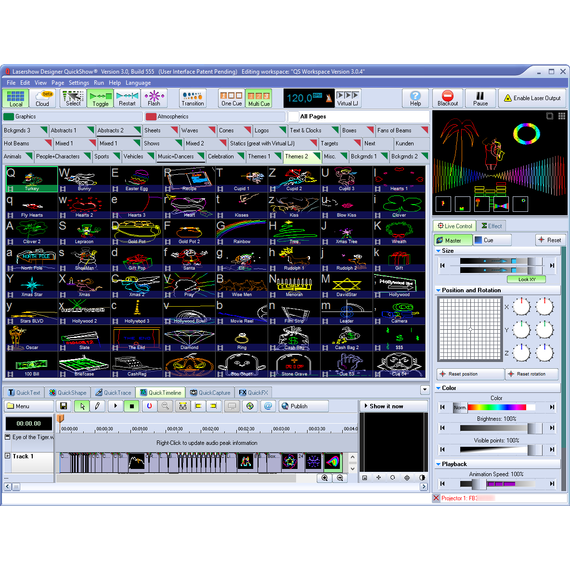Switch to One Cue mode

(x=231, y=98)
